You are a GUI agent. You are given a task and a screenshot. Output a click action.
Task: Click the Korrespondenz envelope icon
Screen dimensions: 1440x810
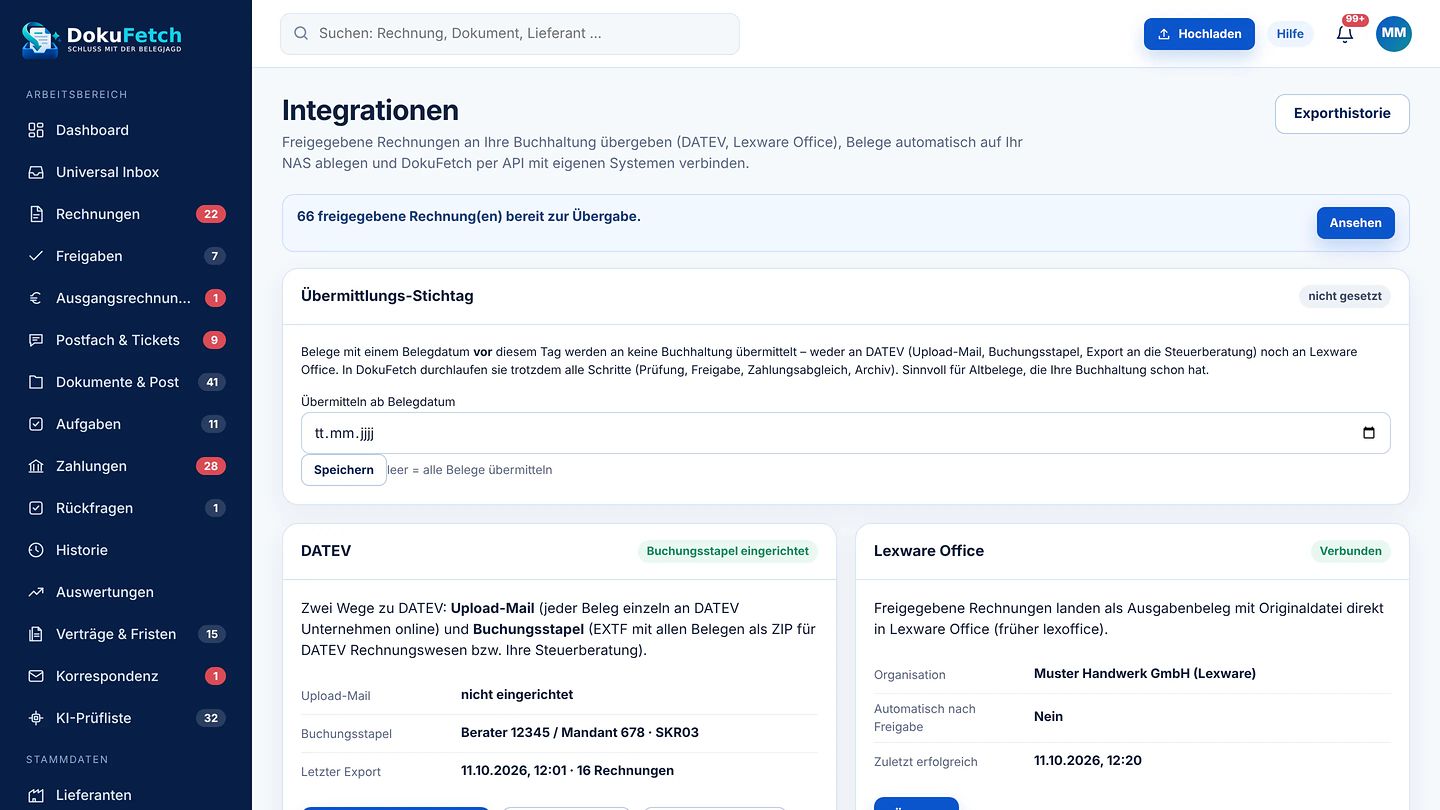pyautogui.click(x=36, y=676)
